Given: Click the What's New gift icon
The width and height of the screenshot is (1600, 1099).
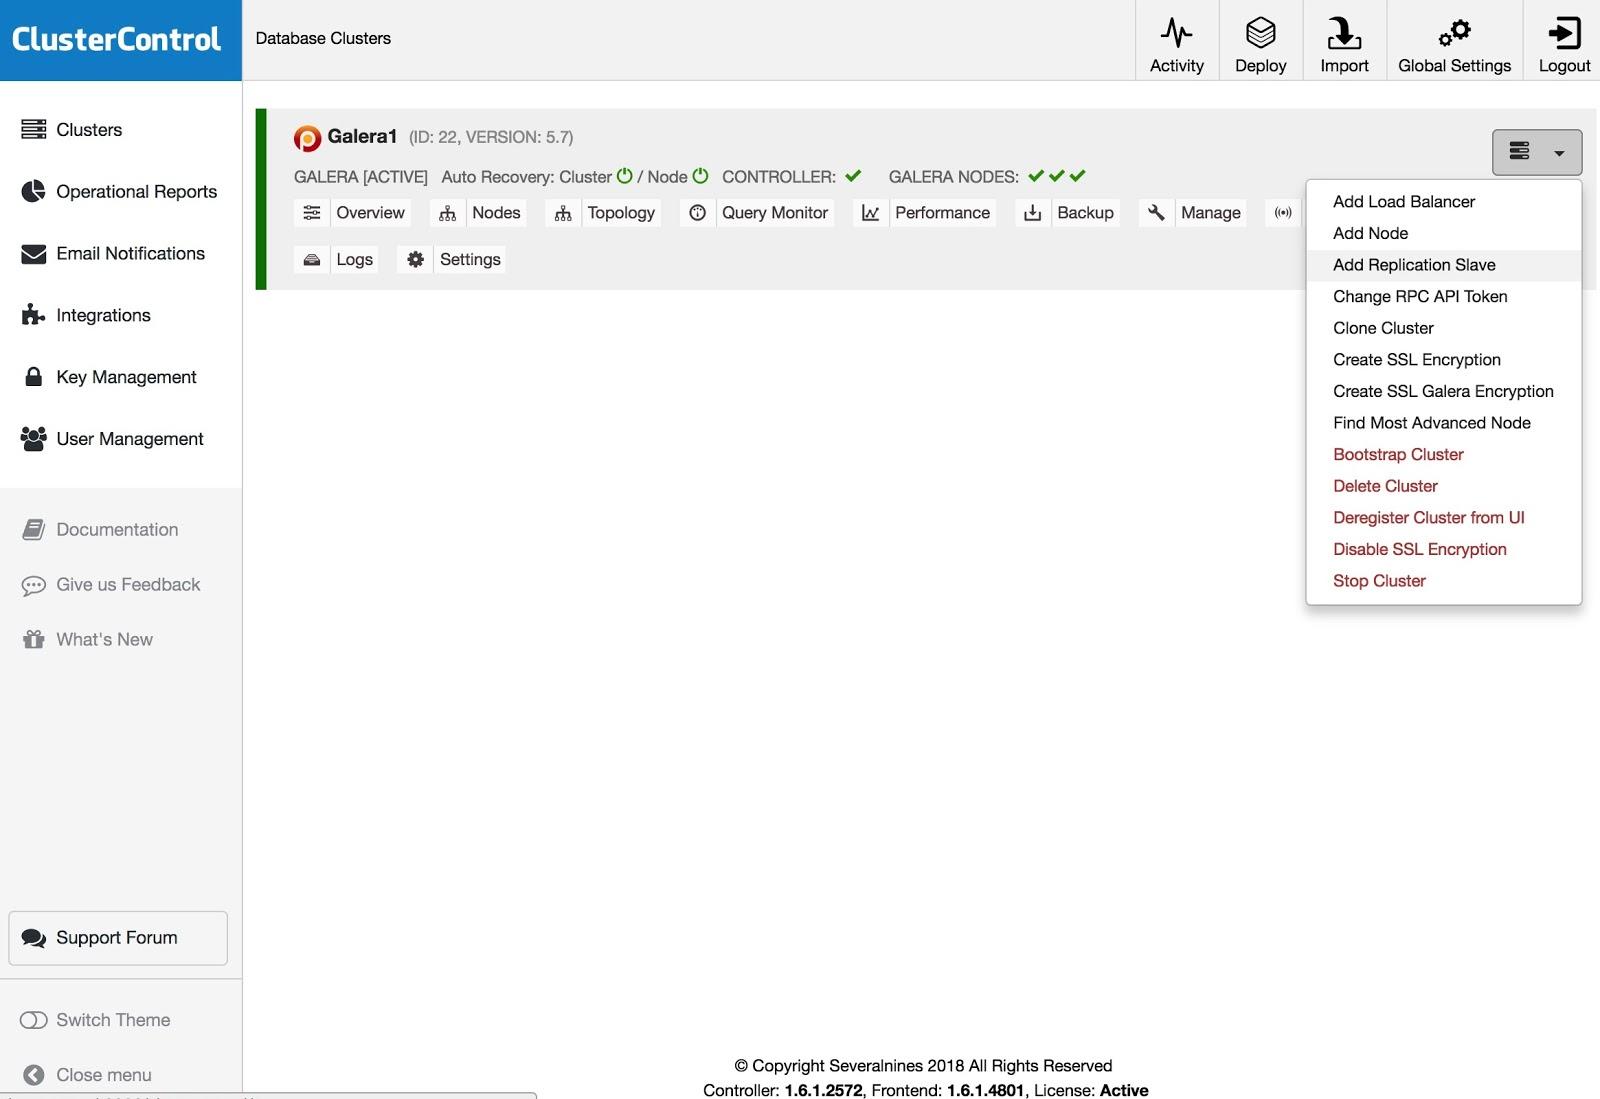Looking at the screenshot, I should pyautogui.click(x=34, y=640).
